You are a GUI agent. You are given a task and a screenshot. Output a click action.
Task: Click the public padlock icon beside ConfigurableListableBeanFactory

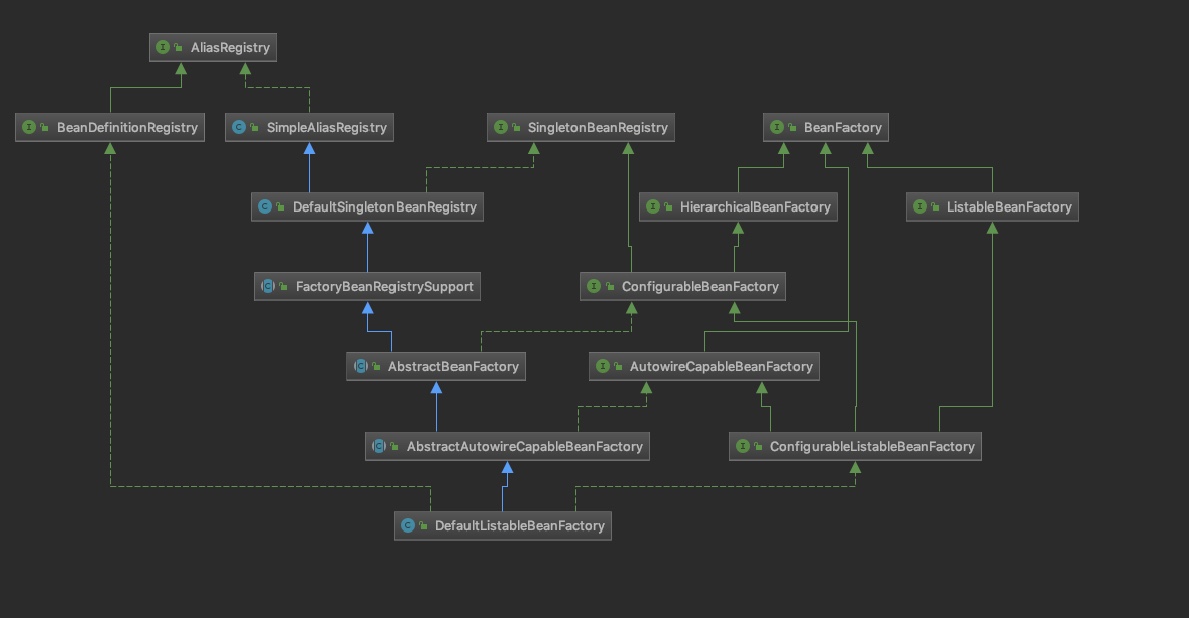coord(757,446)
